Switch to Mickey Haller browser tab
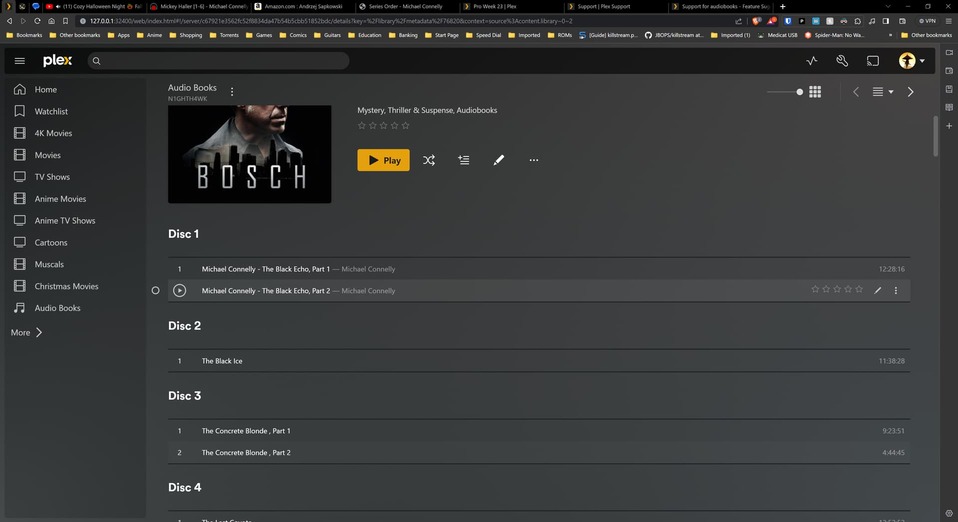 click(x=198, y=6)
